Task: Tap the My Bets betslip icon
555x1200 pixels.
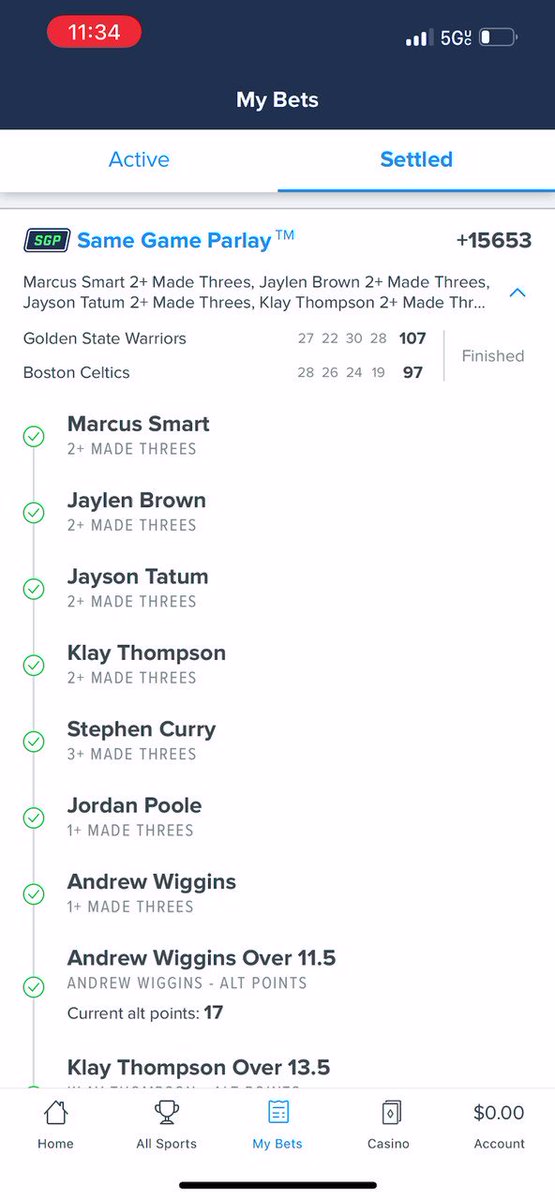Action: click(x=278, y=1112)
